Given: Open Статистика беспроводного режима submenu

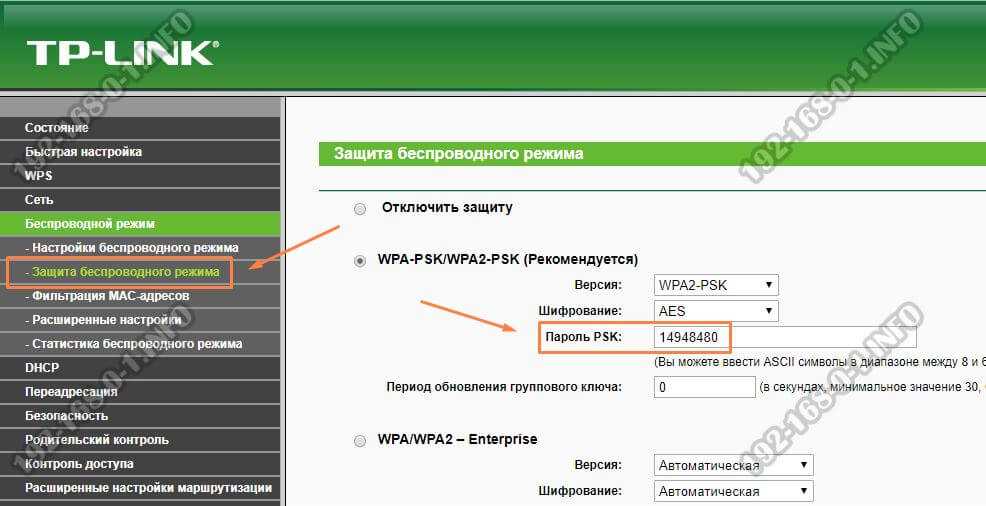Looking at the screenshot, I should click(140, 344).
